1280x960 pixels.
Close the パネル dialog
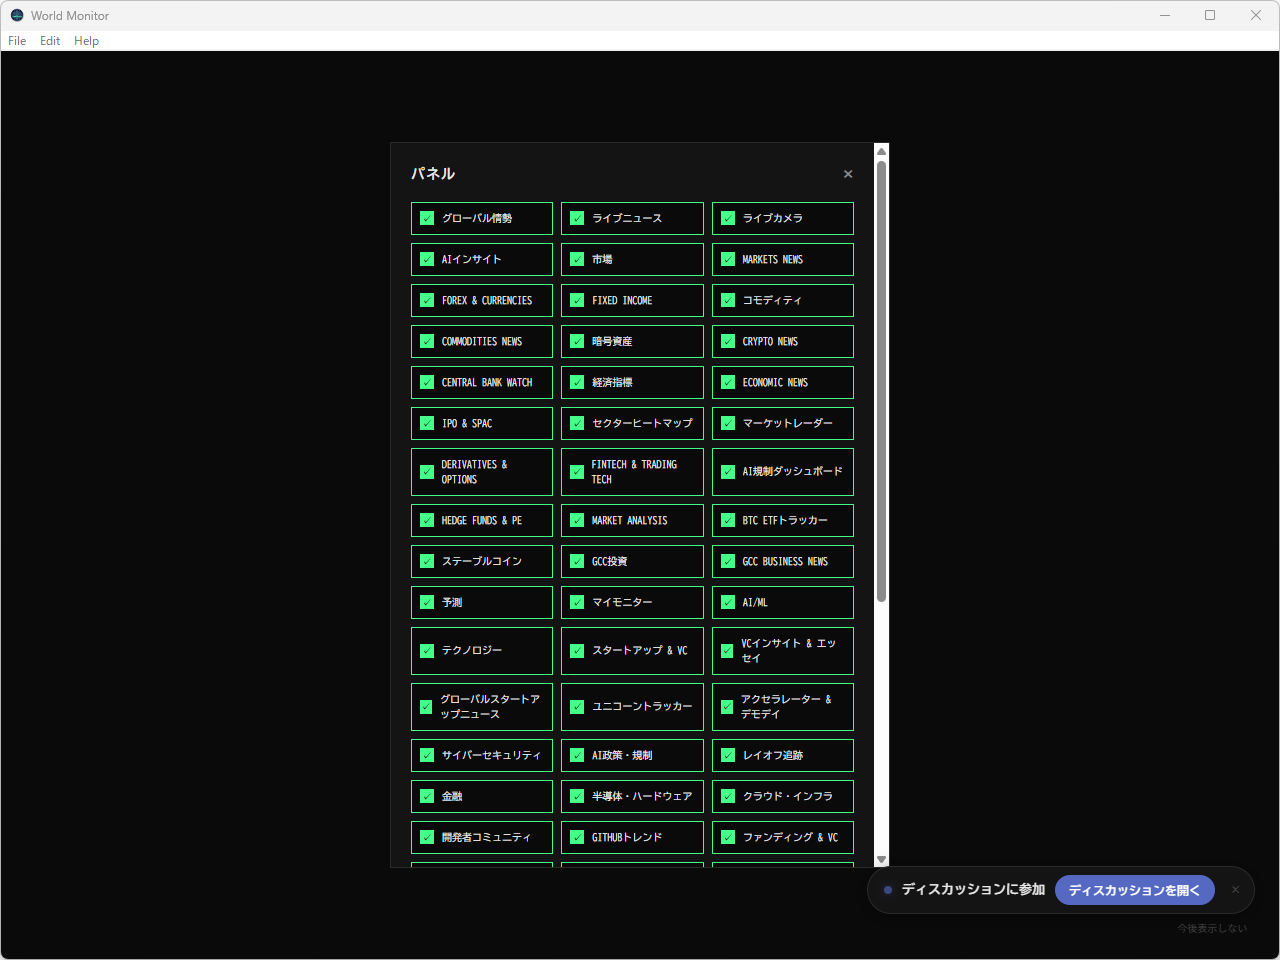[848, 174]
